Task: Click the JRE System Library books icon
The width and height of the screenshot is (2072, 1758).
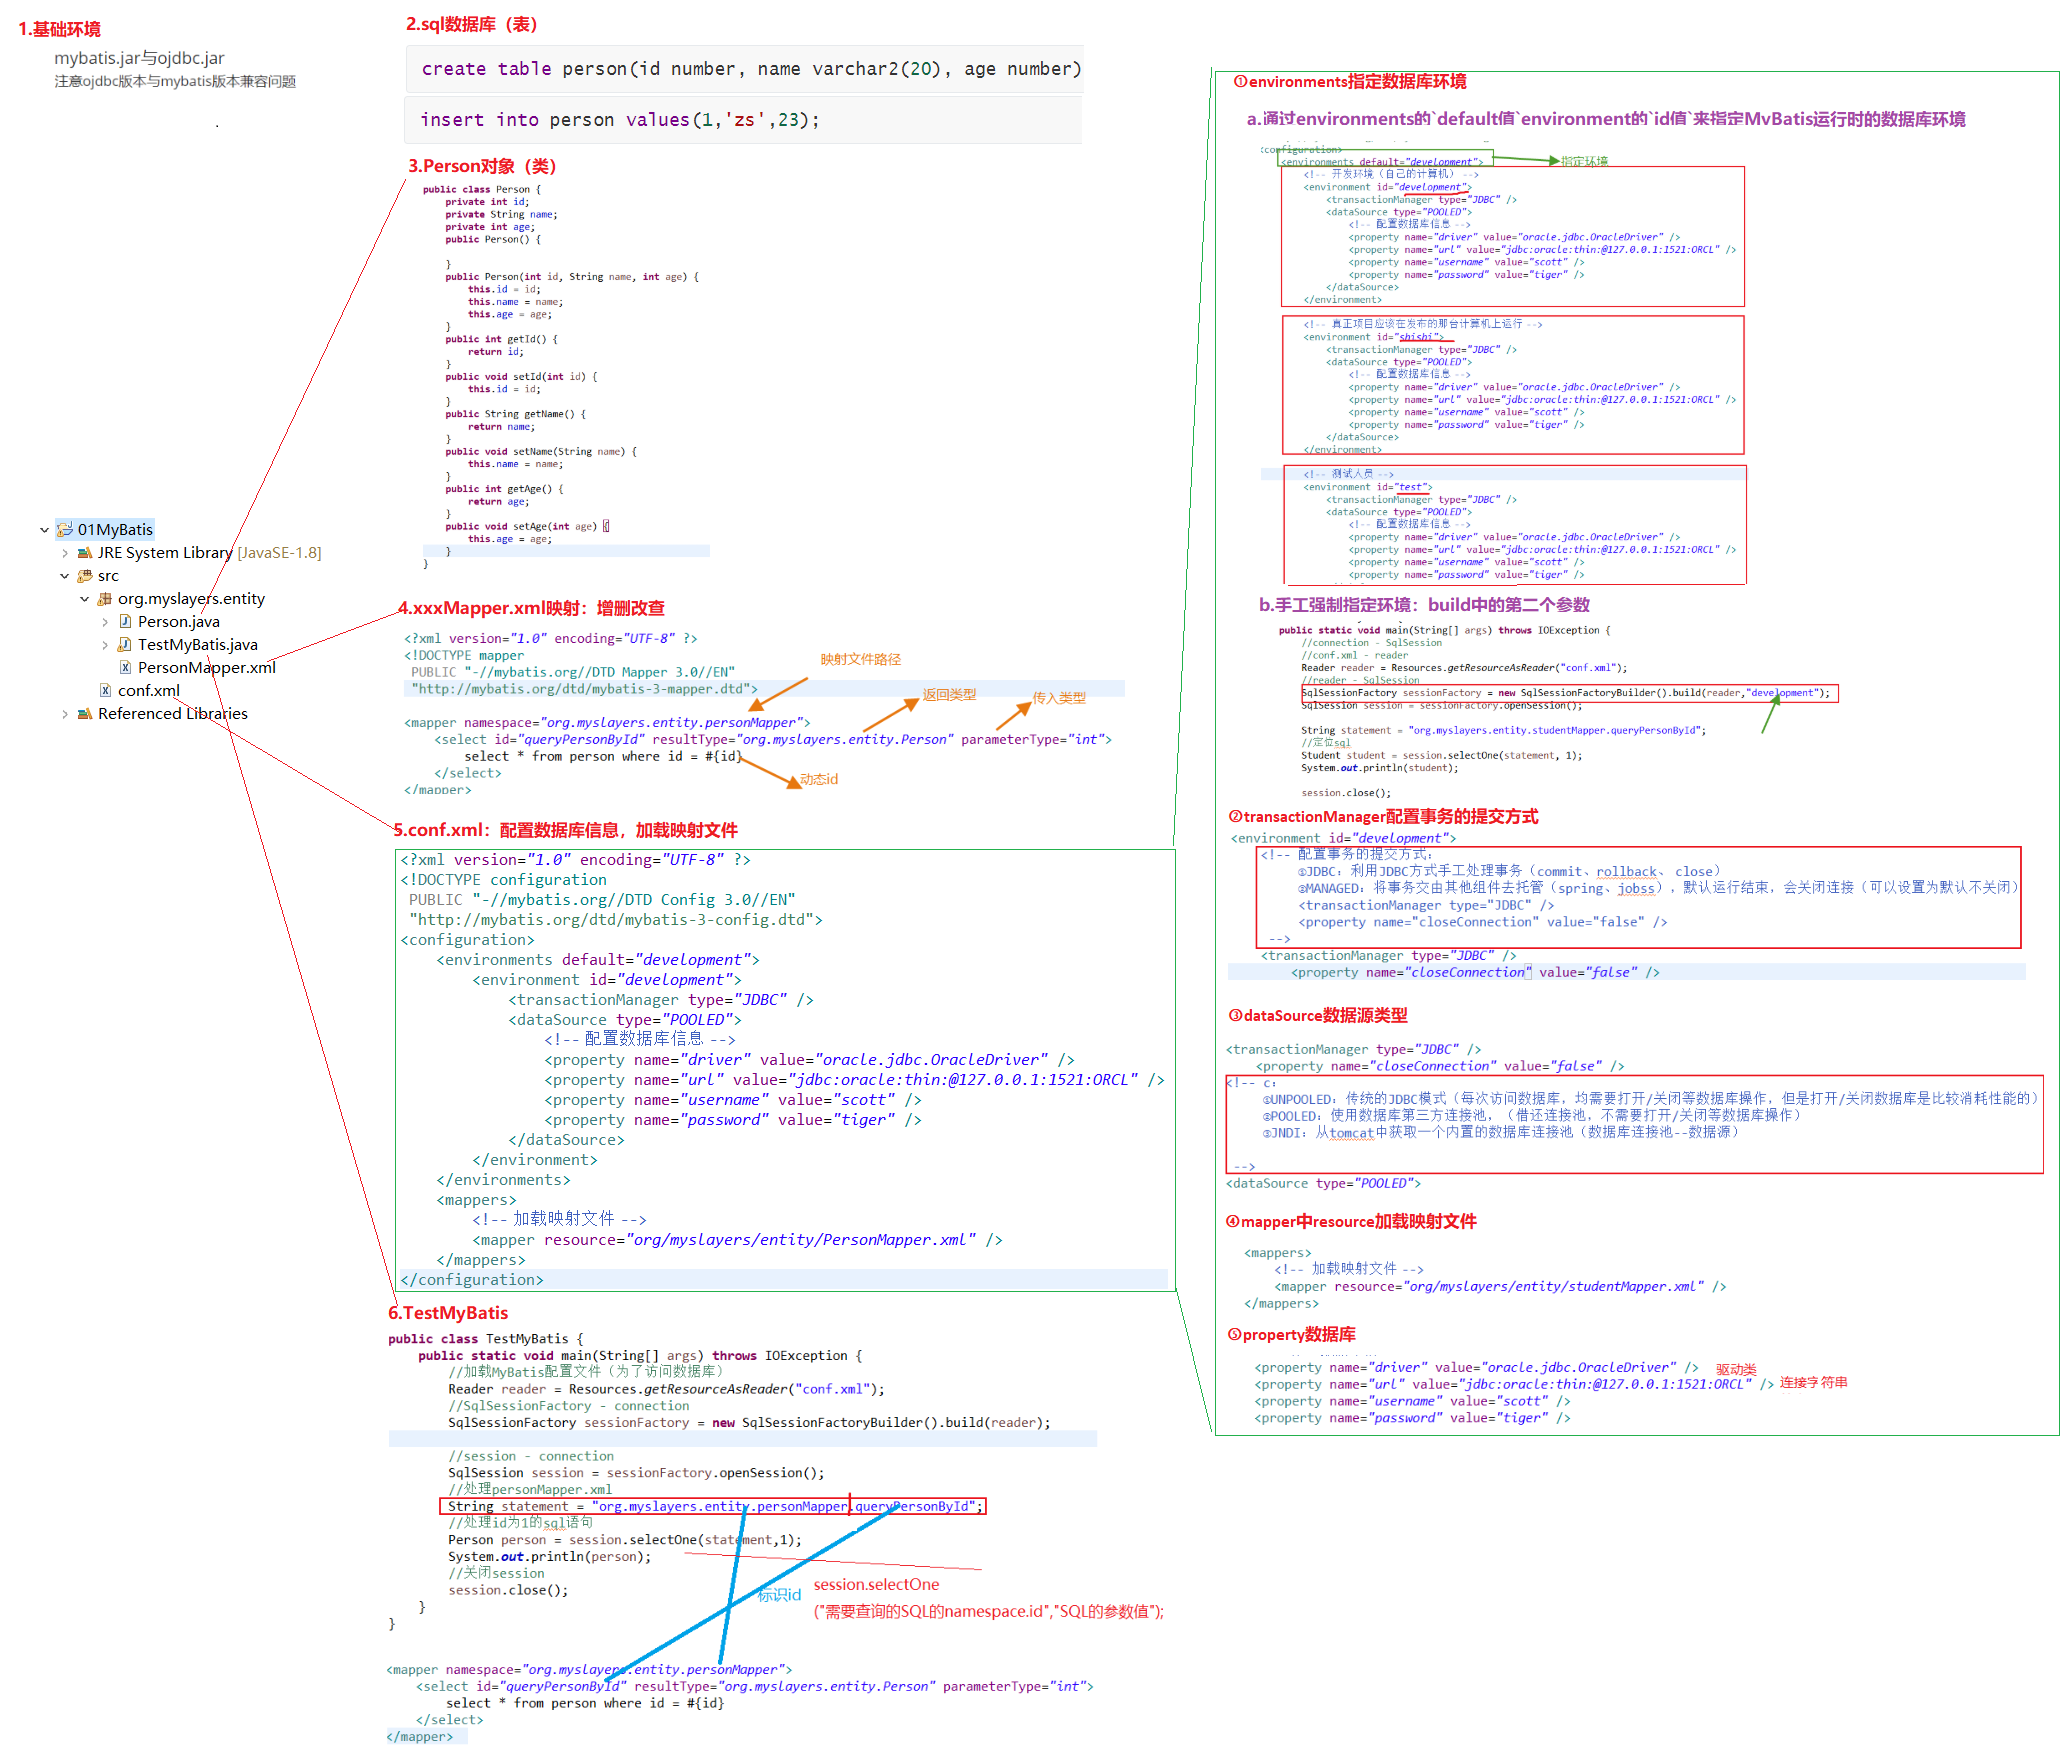Action: [85, 553]
